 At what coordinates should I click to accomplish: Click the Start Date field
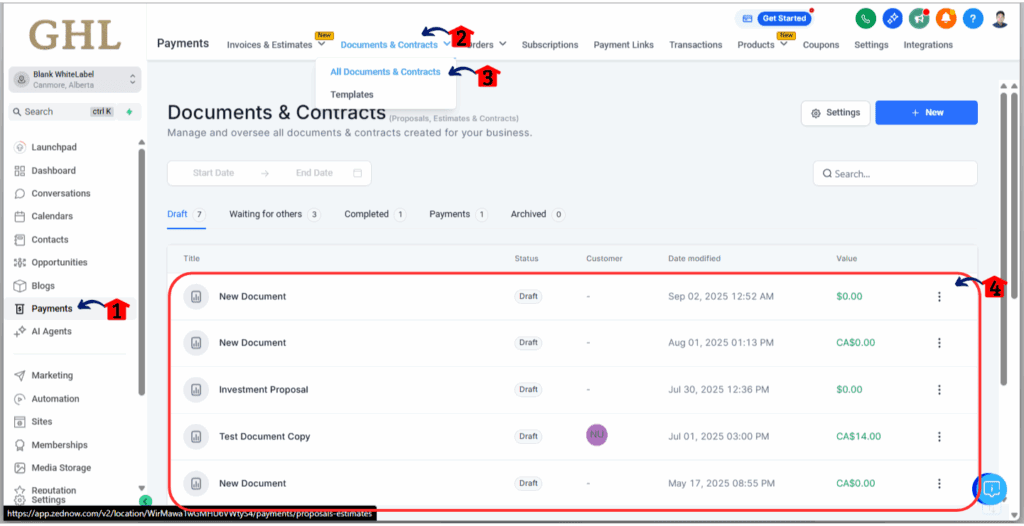pyautogui.click(x=214, y=173)
